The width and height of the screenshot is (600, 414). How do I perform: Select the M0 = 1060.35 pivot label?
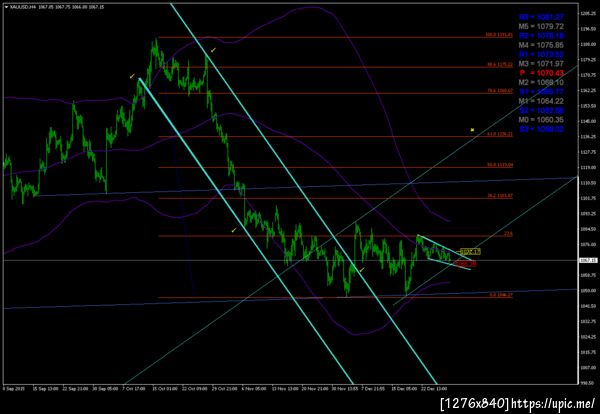tap(541, 120)
